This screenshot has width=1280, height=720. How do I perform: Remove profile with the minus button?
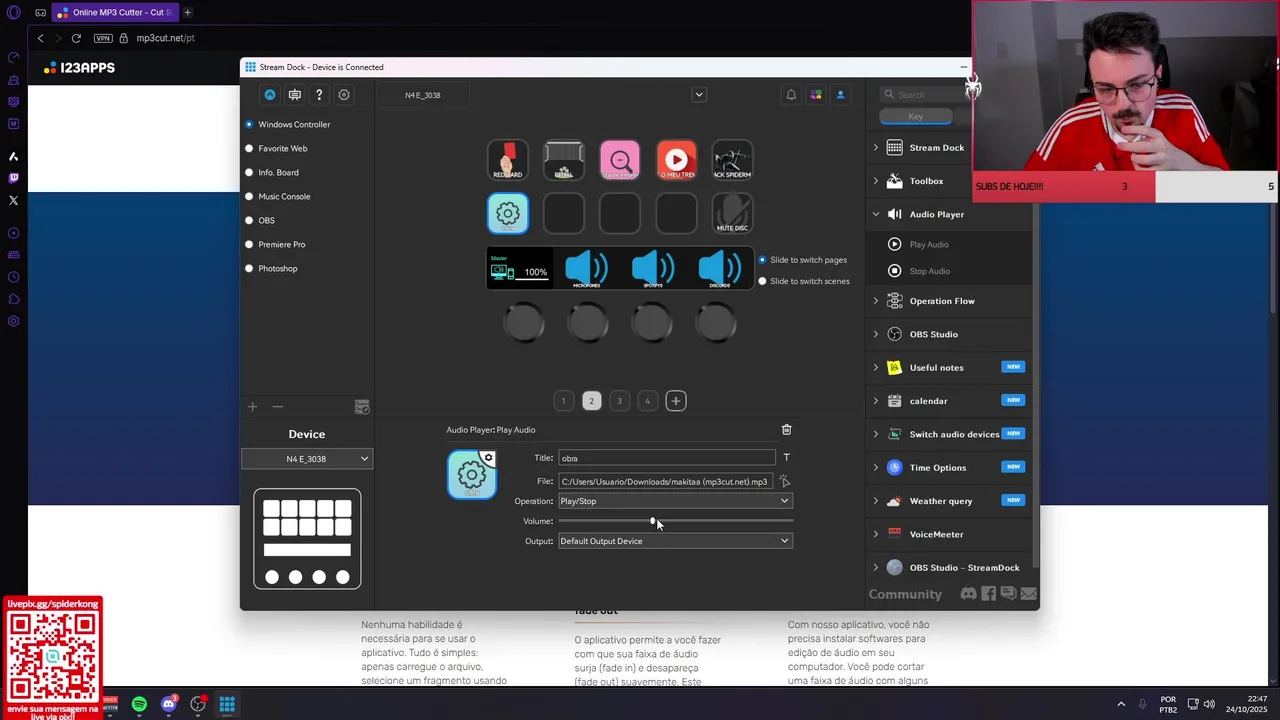(278, 407)
